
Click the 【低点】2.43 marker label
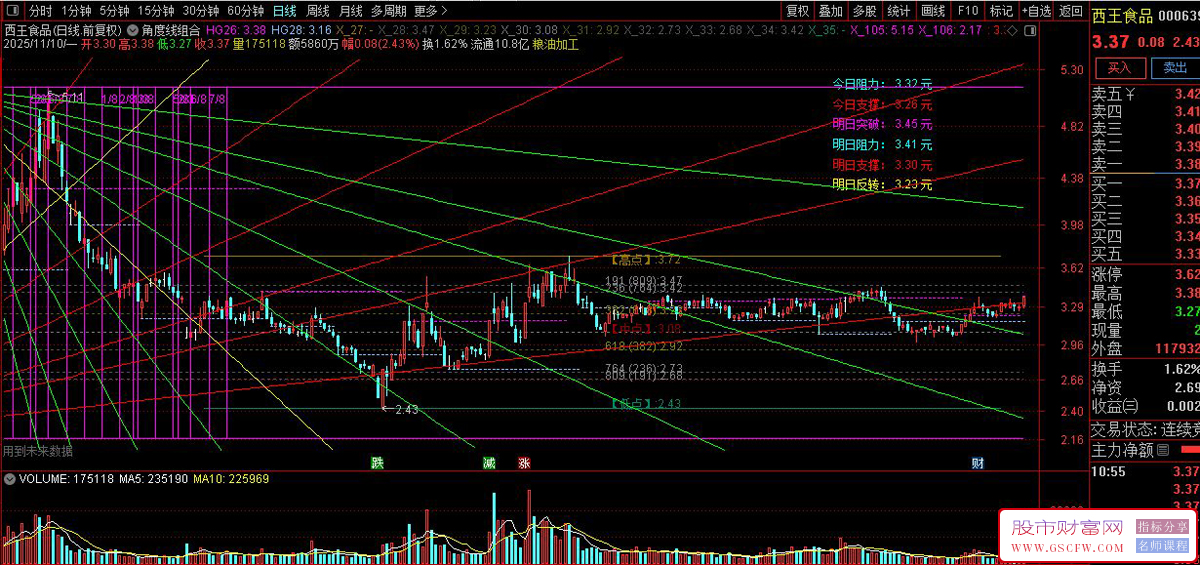pyautogui.click(x=646, y=404)
